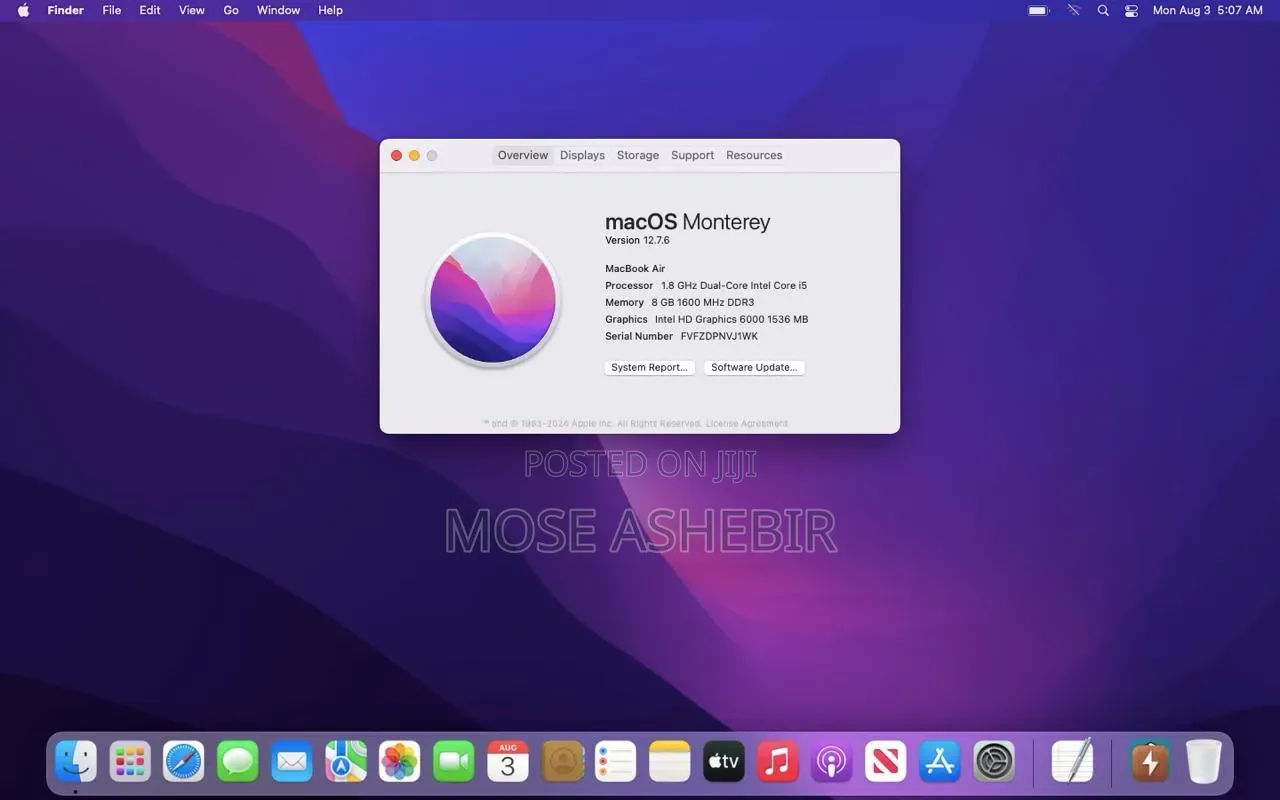Switch to the Storage tab

pos(638,155)
